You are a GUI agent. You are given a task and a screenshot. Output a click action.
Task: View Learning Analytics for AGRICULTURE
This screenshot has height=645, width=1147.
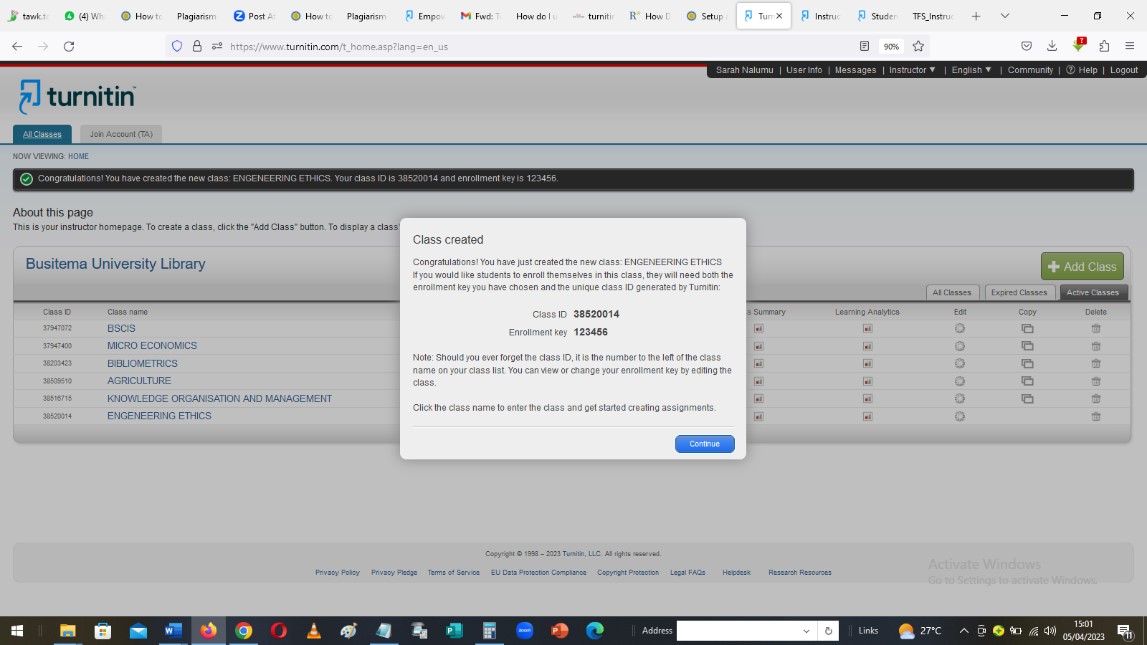coord(867,381)
